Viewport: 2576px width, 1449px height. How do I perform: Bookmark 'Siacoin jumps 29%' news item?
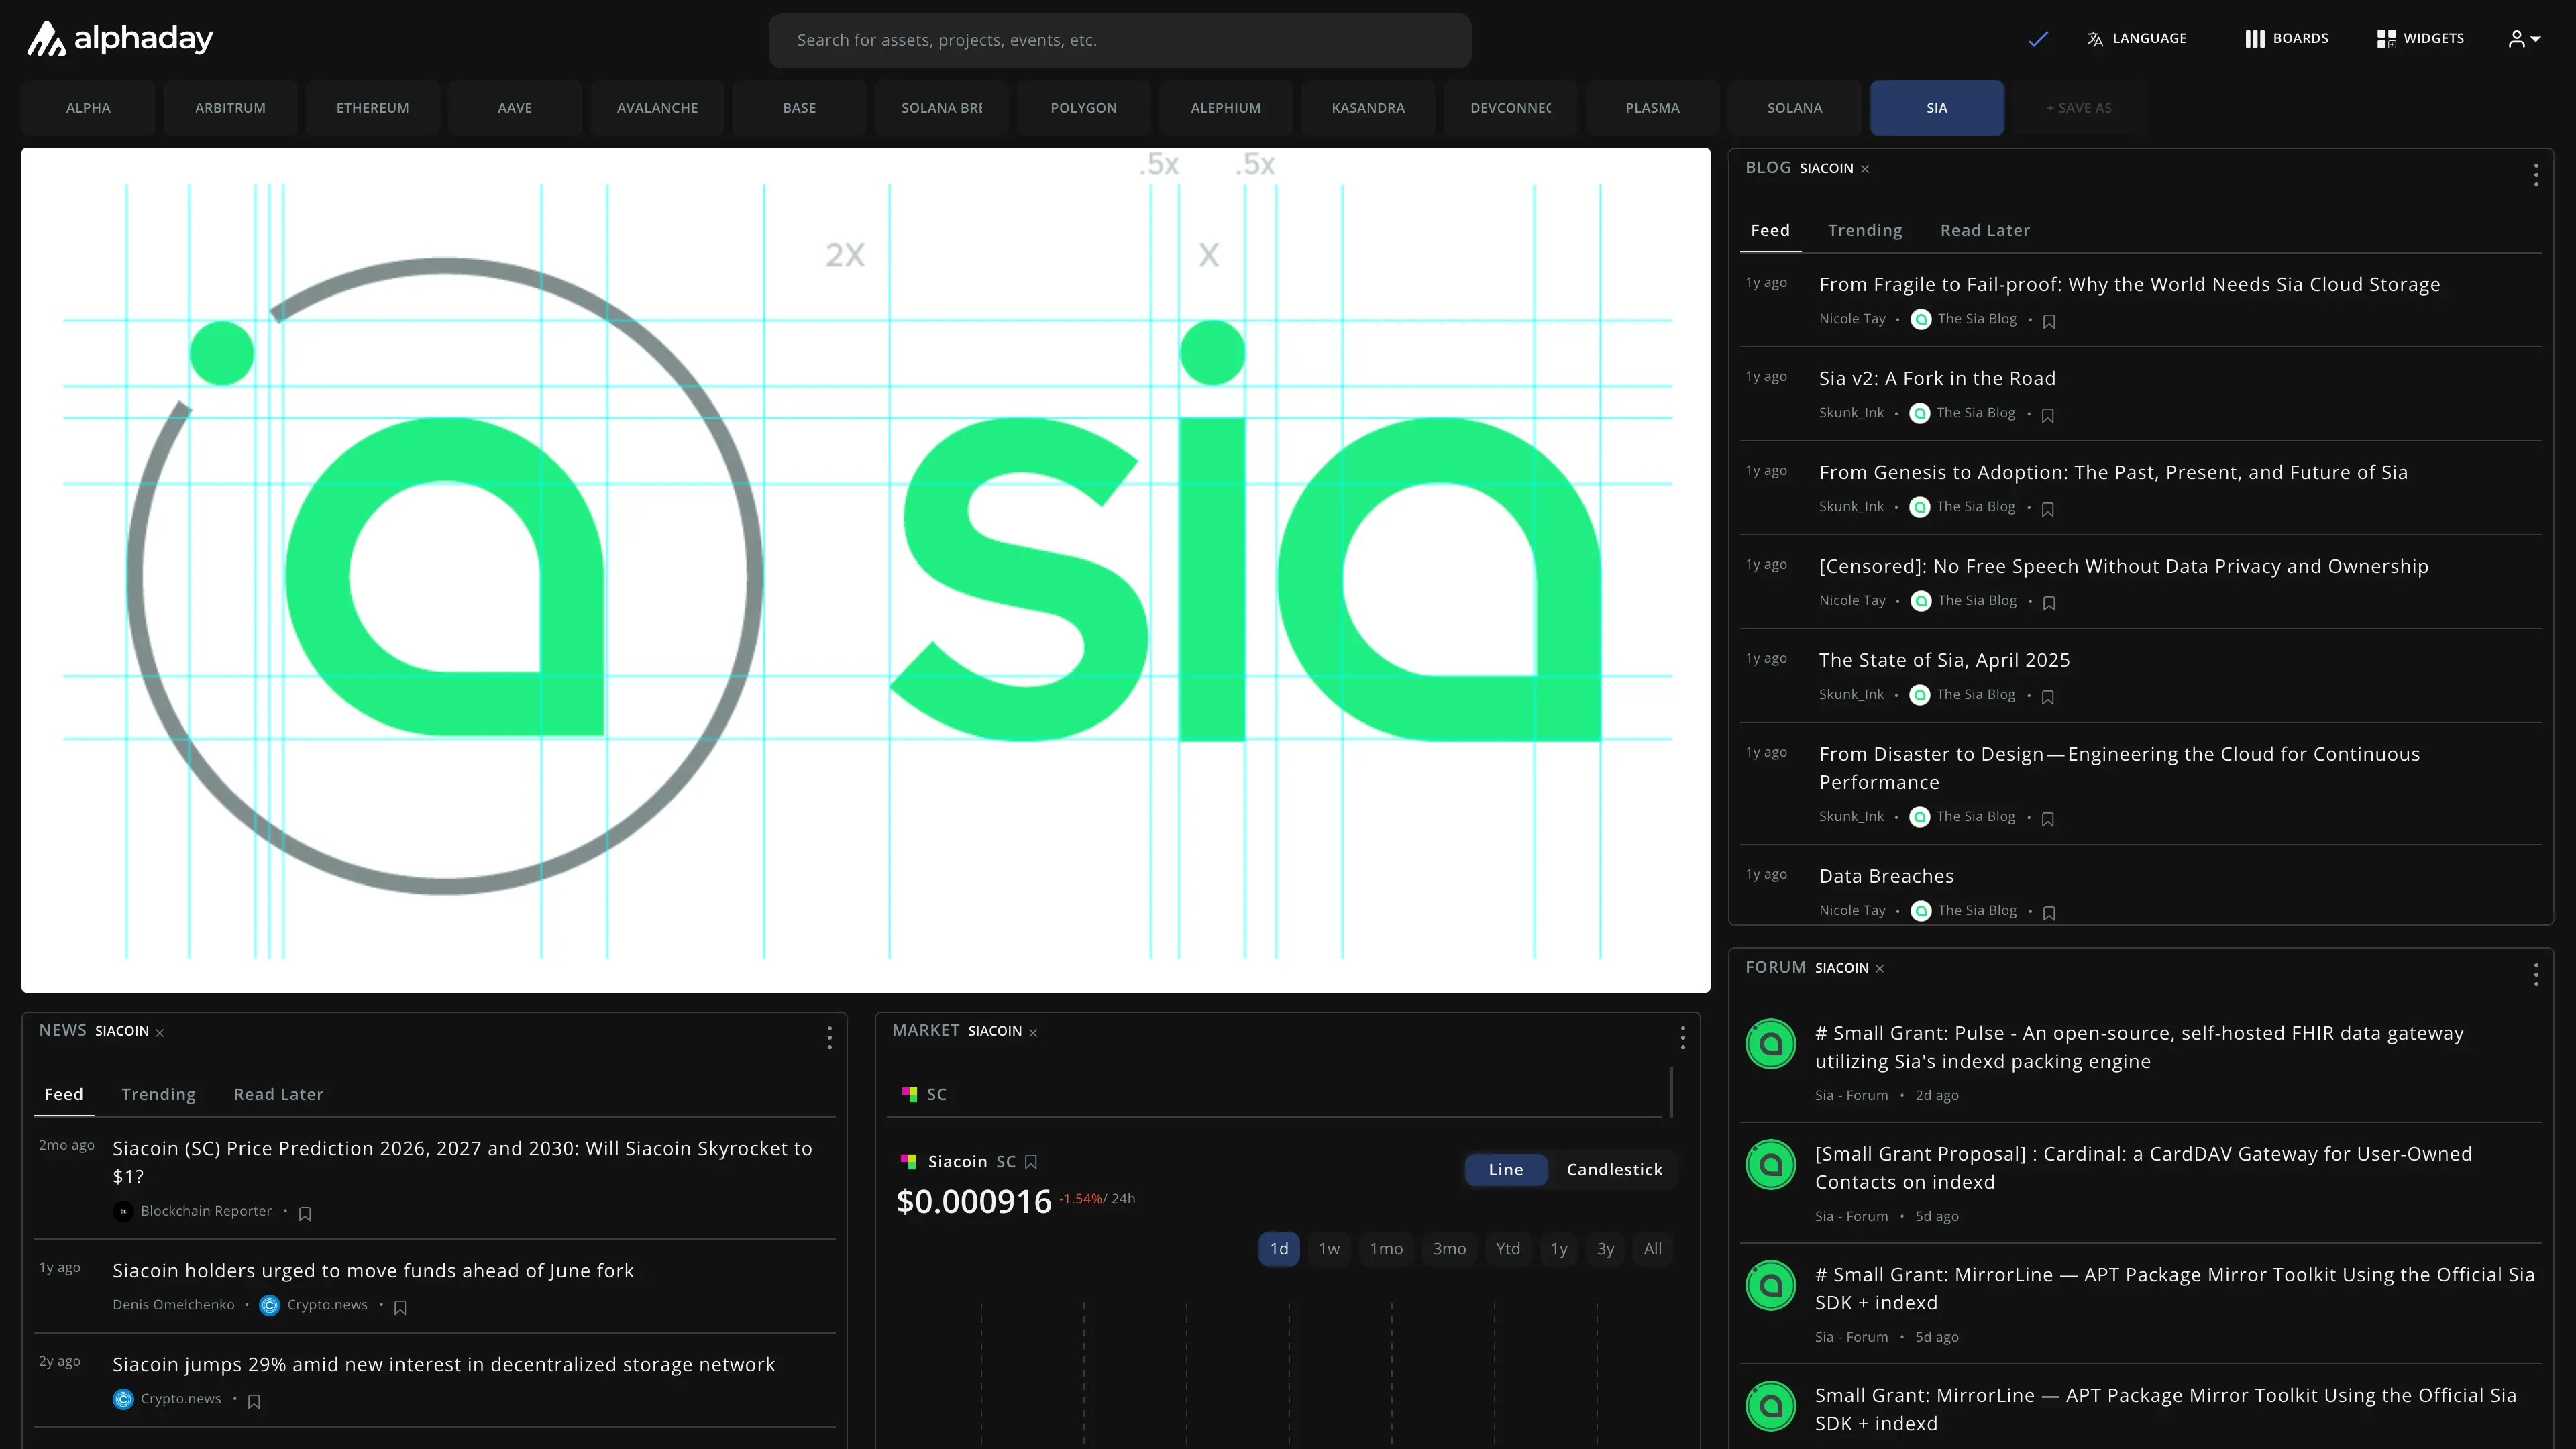pyautogui.click(x=254, y=1401)
